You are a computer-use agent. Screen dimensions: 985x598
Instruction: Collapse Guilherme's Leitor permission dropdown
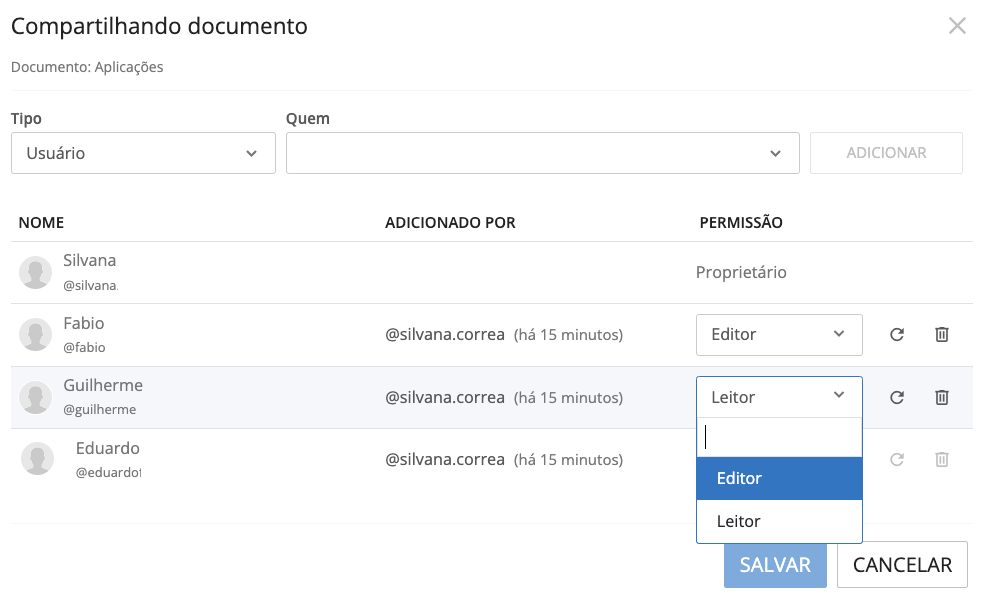tap(778, 397)
